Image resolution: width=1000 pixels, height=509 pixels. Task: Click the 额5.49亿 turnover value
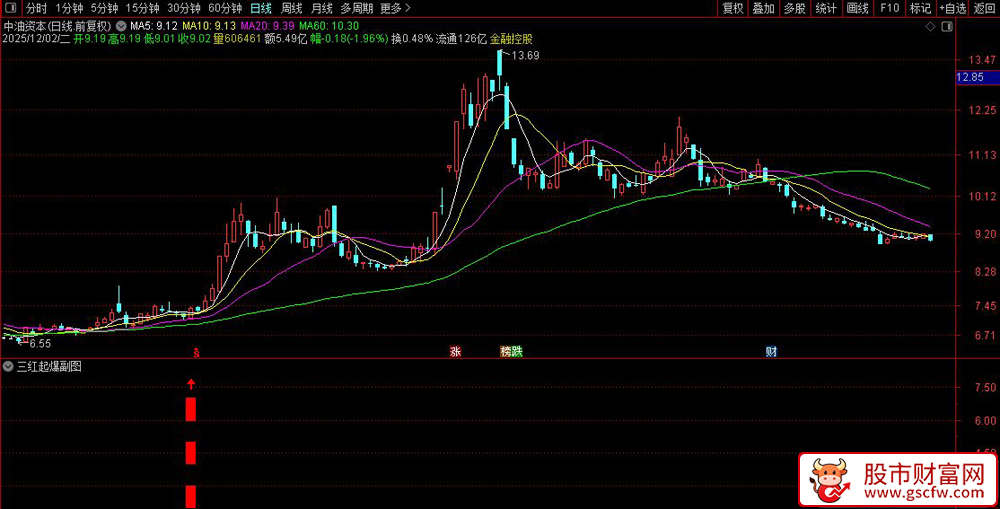coord(286,38)
